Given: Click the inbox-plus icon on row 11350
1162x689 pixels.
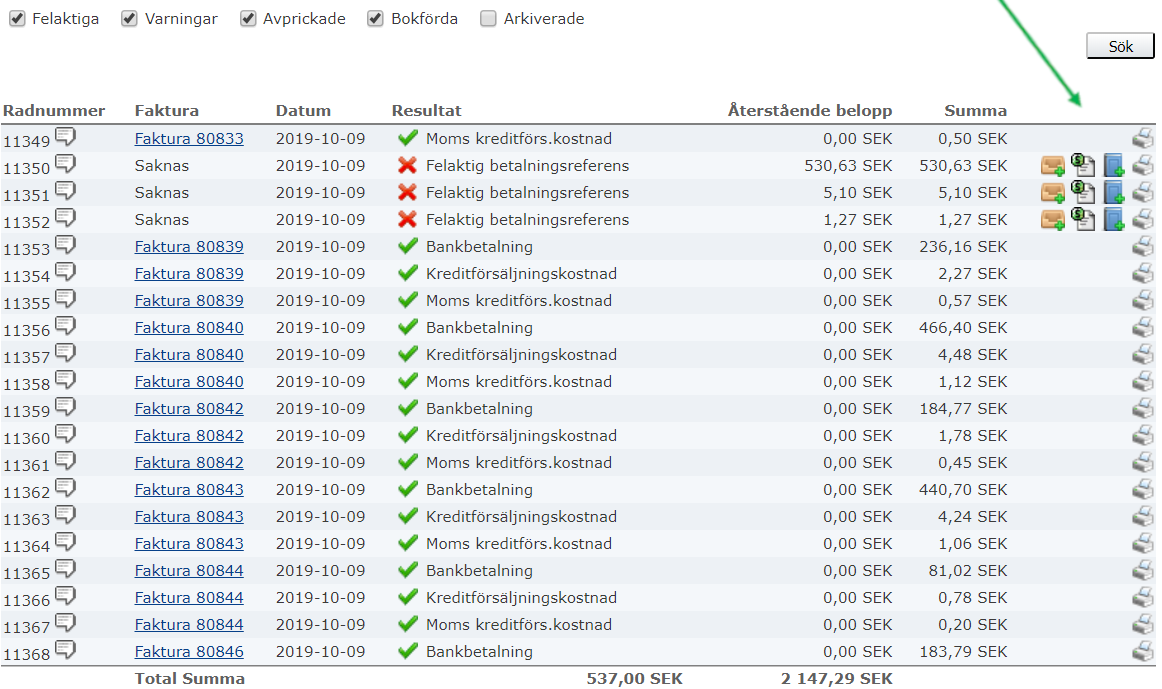Looking at the screenshot, I should point(1052,166).
